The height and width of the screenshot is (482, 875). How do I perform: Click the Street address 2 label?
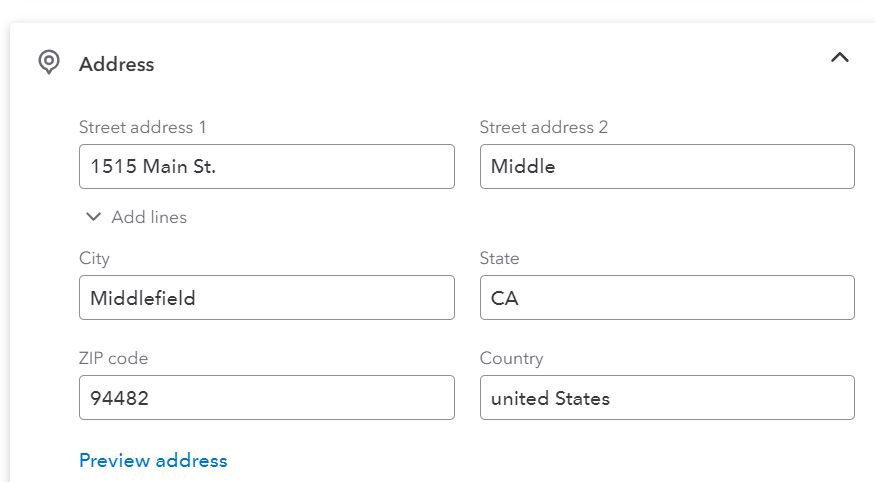point(544,127)
